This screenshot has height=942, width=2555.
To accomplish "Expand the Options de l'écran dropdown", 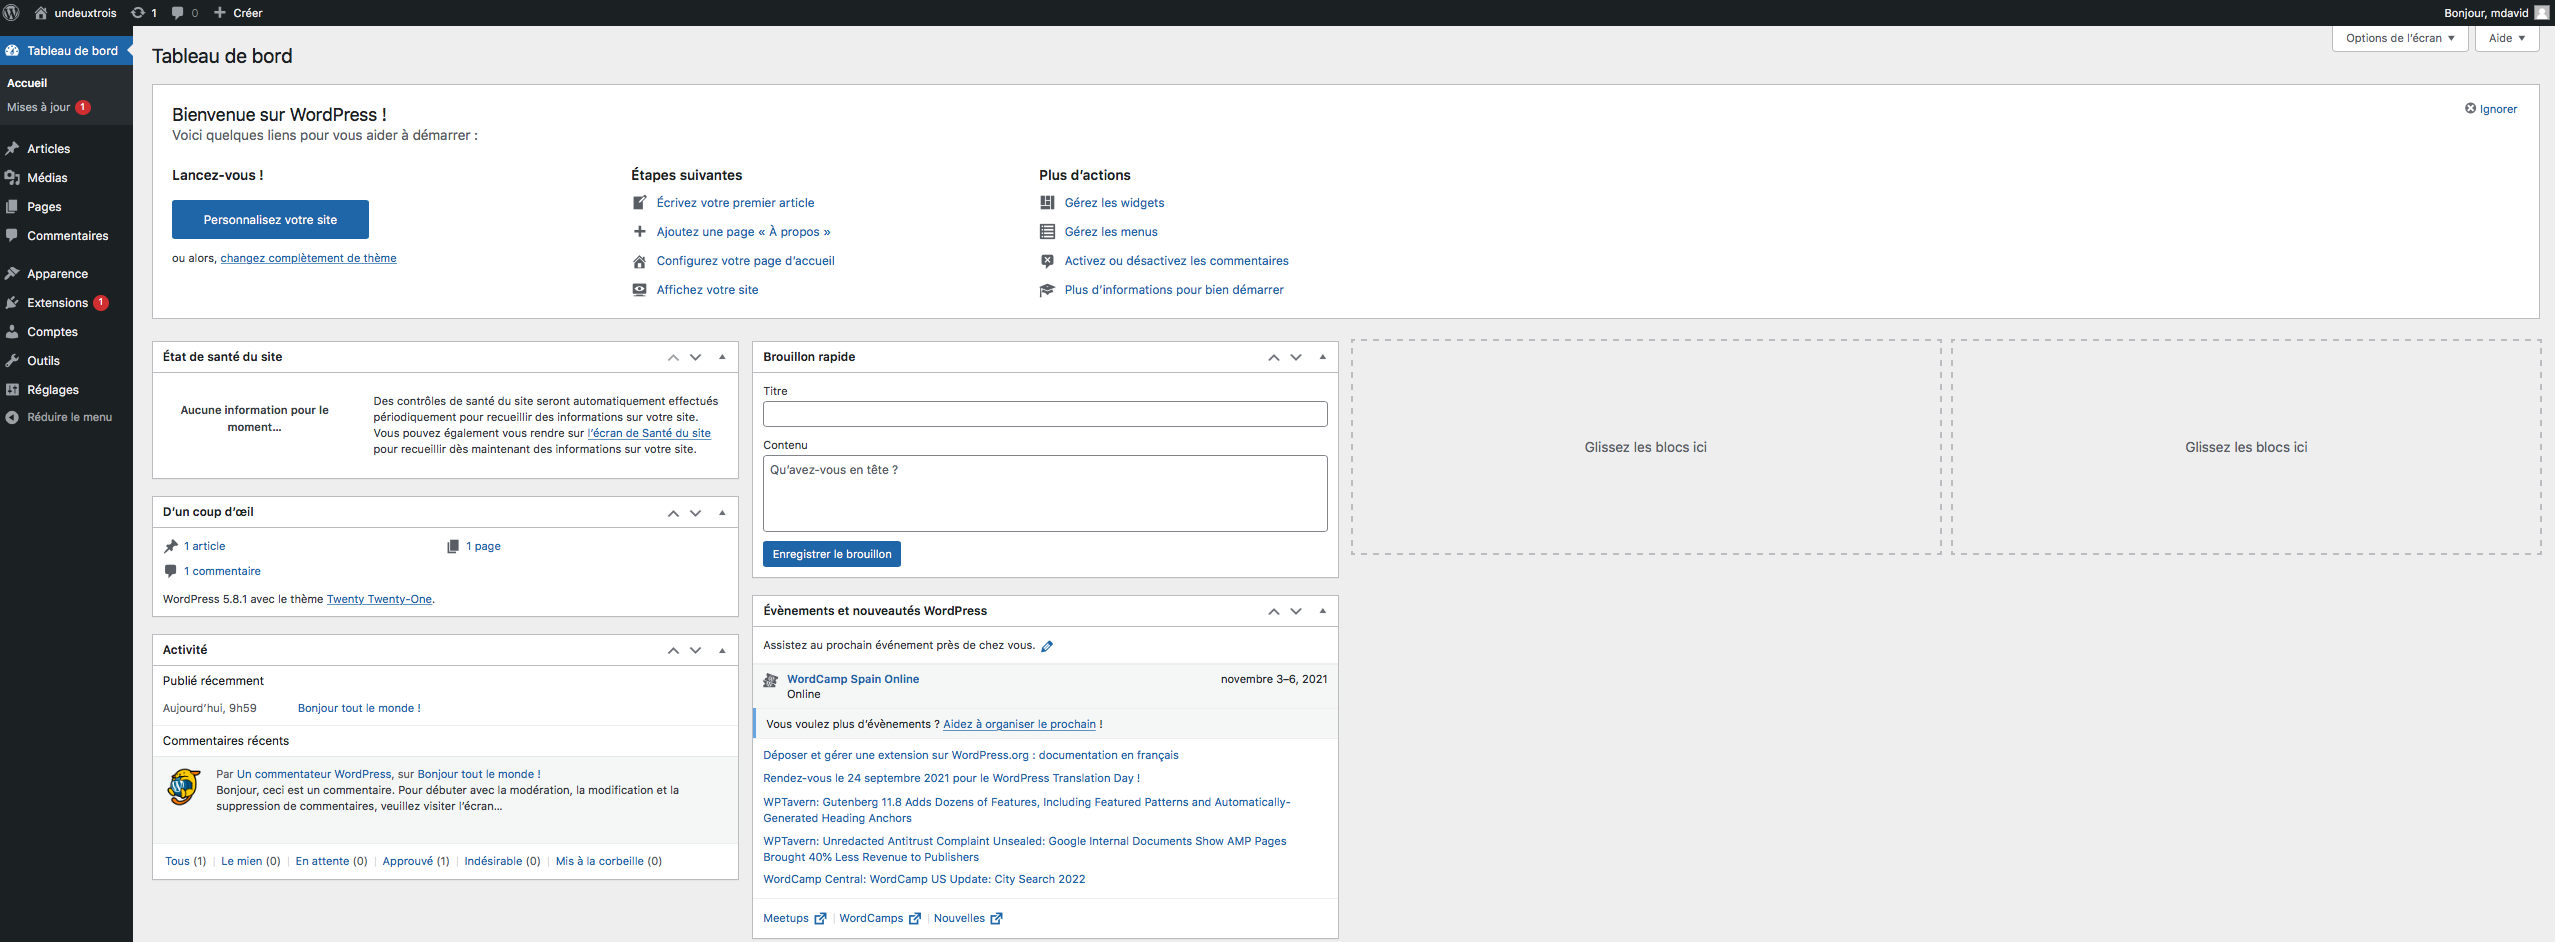I will [x=2399, y=38].
